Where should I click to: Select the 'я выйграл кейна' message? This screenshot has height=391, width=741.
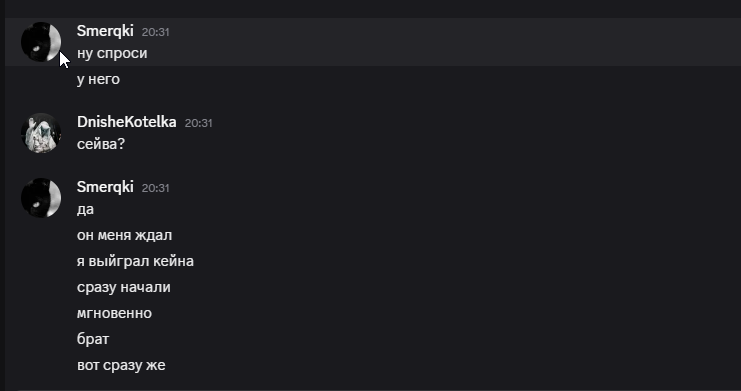(135, 261)
